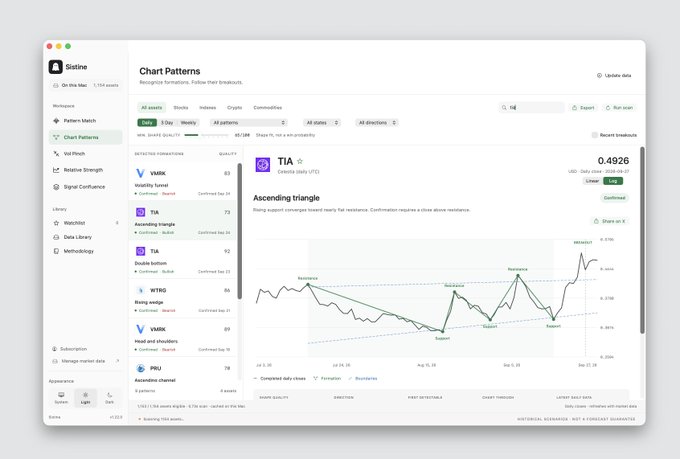The height and width of the screenshot is (459, 680).
Task: Click the detail panel scrollbar
Action: [x=642, y=240]
